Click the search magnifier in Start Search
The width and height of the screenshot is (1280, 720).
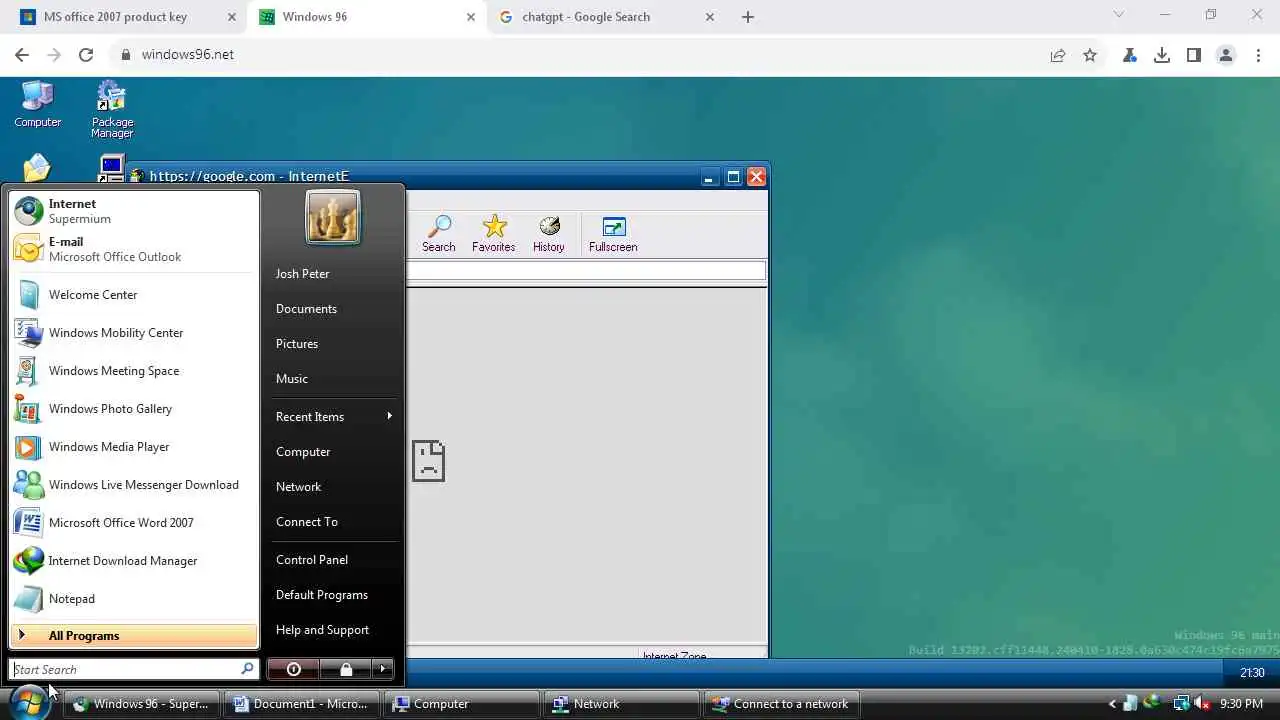click(x=247, y=669)
